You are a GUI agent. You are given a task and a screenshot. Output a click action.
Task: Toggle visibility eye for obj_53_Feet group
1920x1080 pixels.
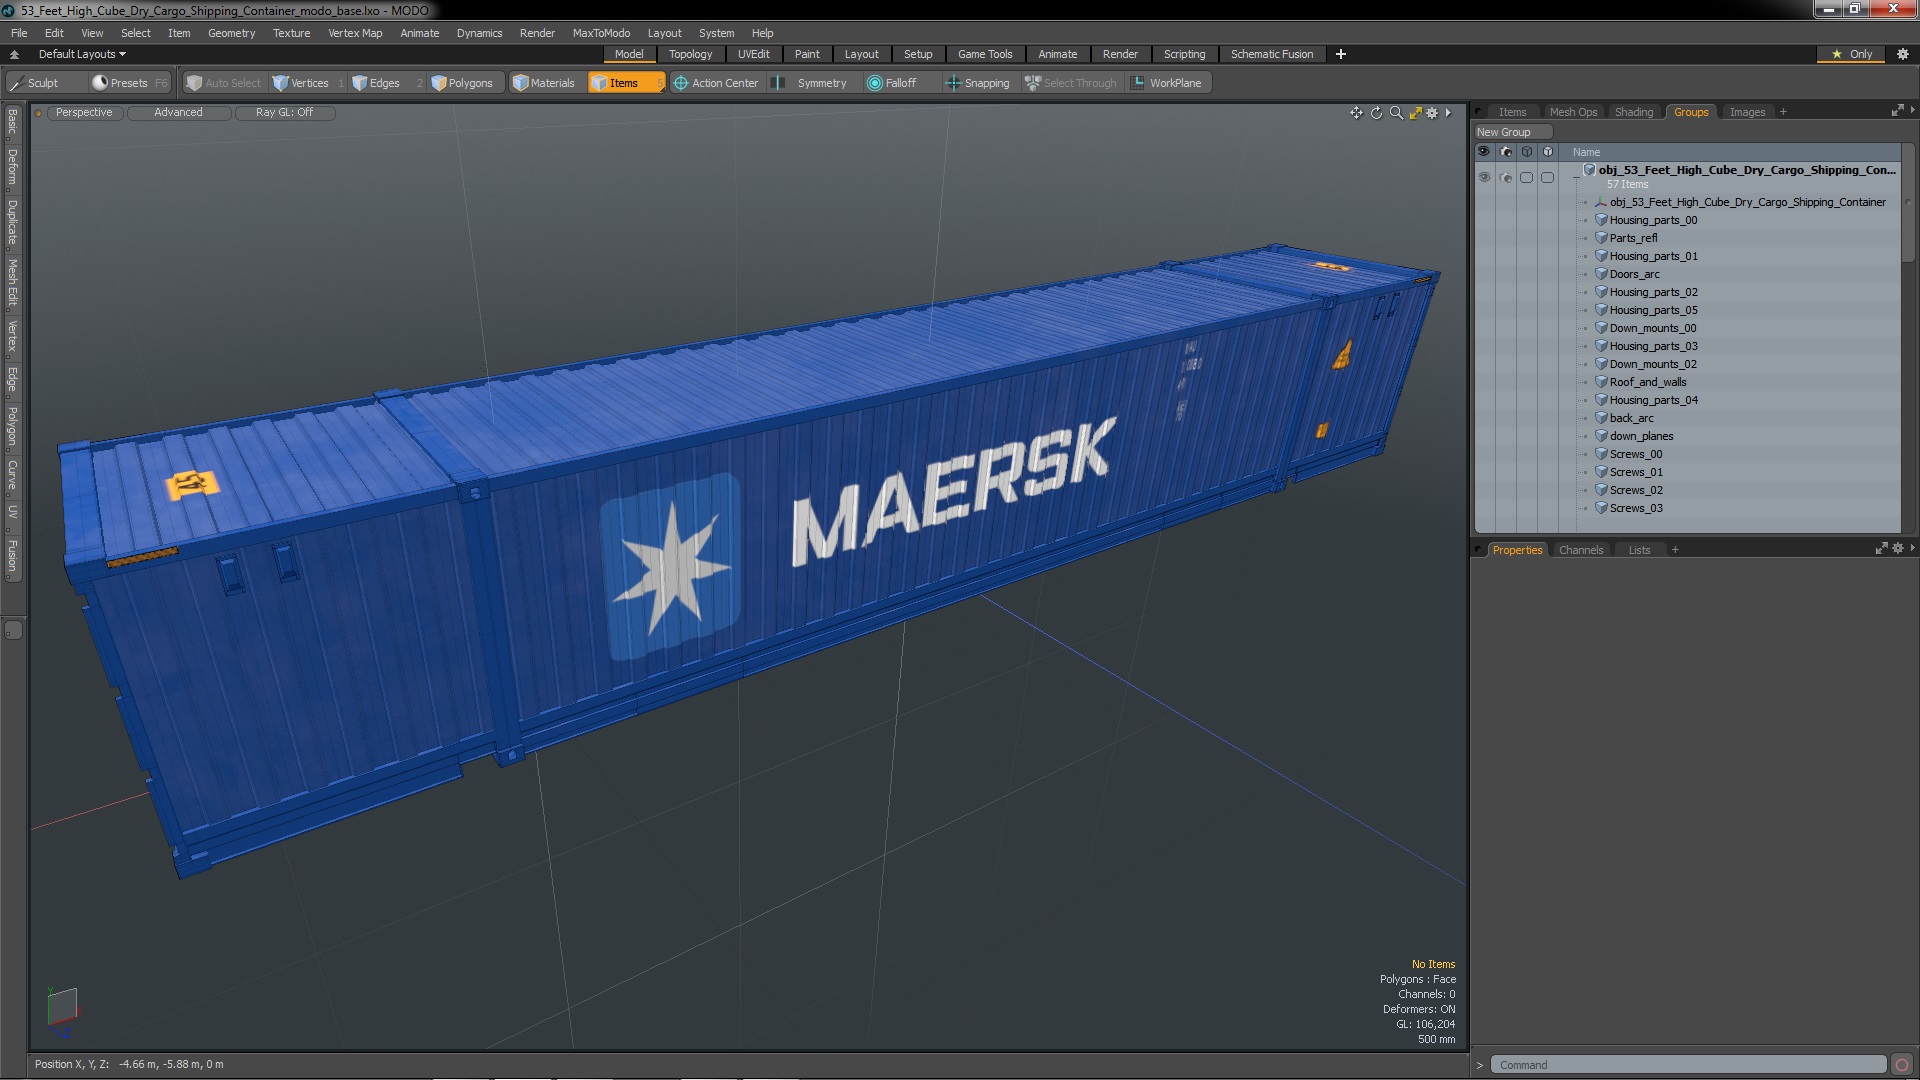[x=1484, y=177]
